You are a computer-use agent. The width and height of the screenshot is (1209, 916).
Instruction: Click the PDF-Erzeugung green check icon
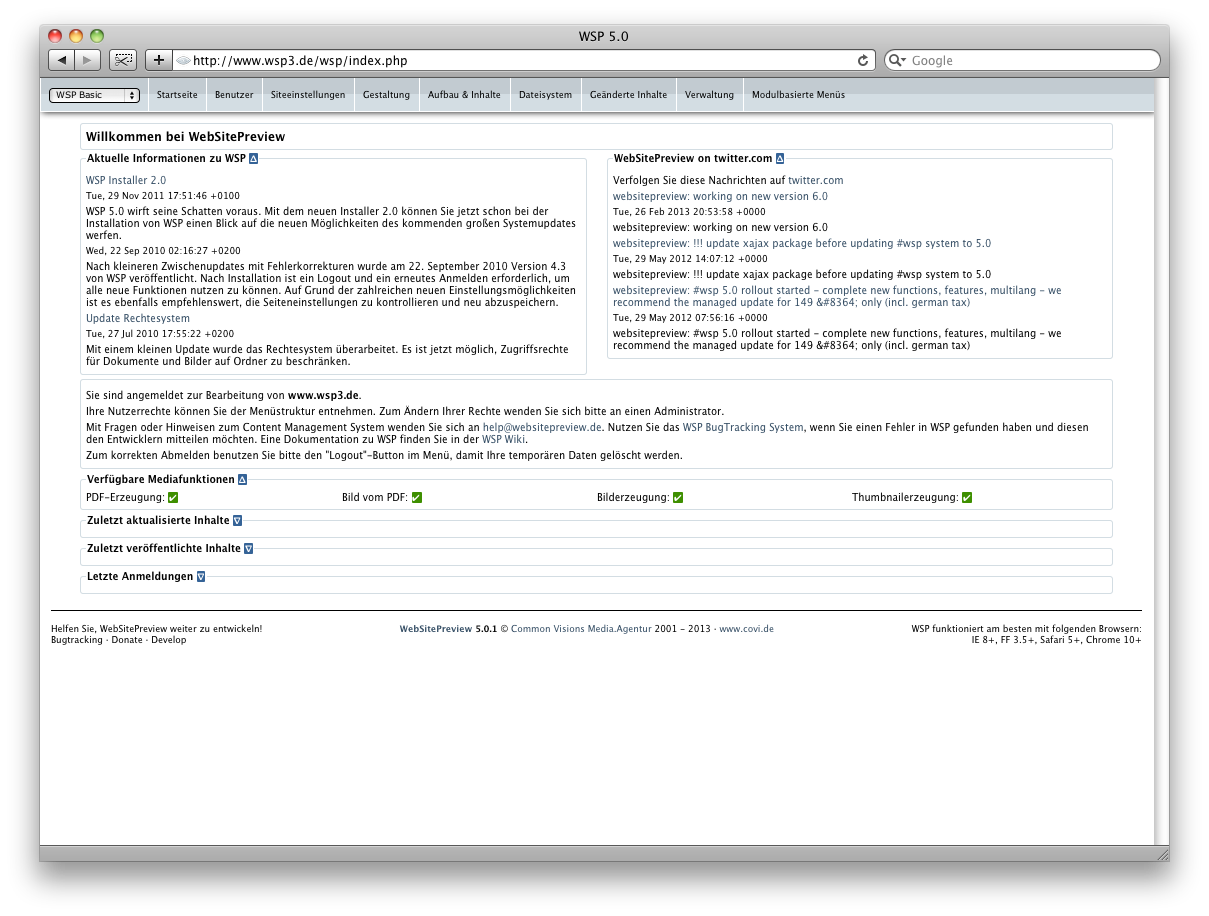173,498
